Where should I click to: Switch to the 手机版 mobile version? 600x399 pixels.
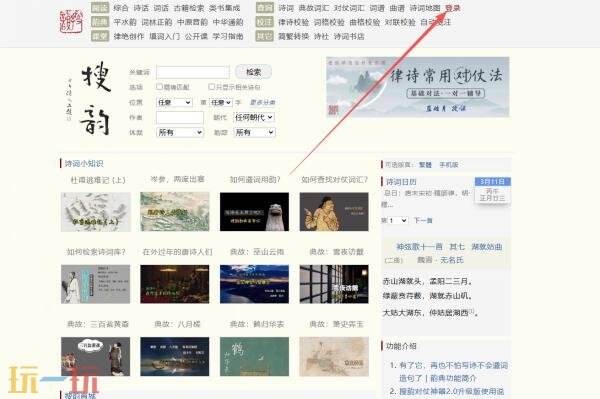[448, 165]
